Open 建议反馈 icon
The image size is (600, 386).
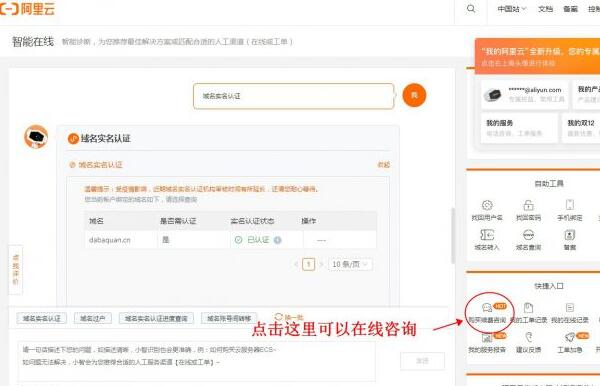tap(528, 337)
